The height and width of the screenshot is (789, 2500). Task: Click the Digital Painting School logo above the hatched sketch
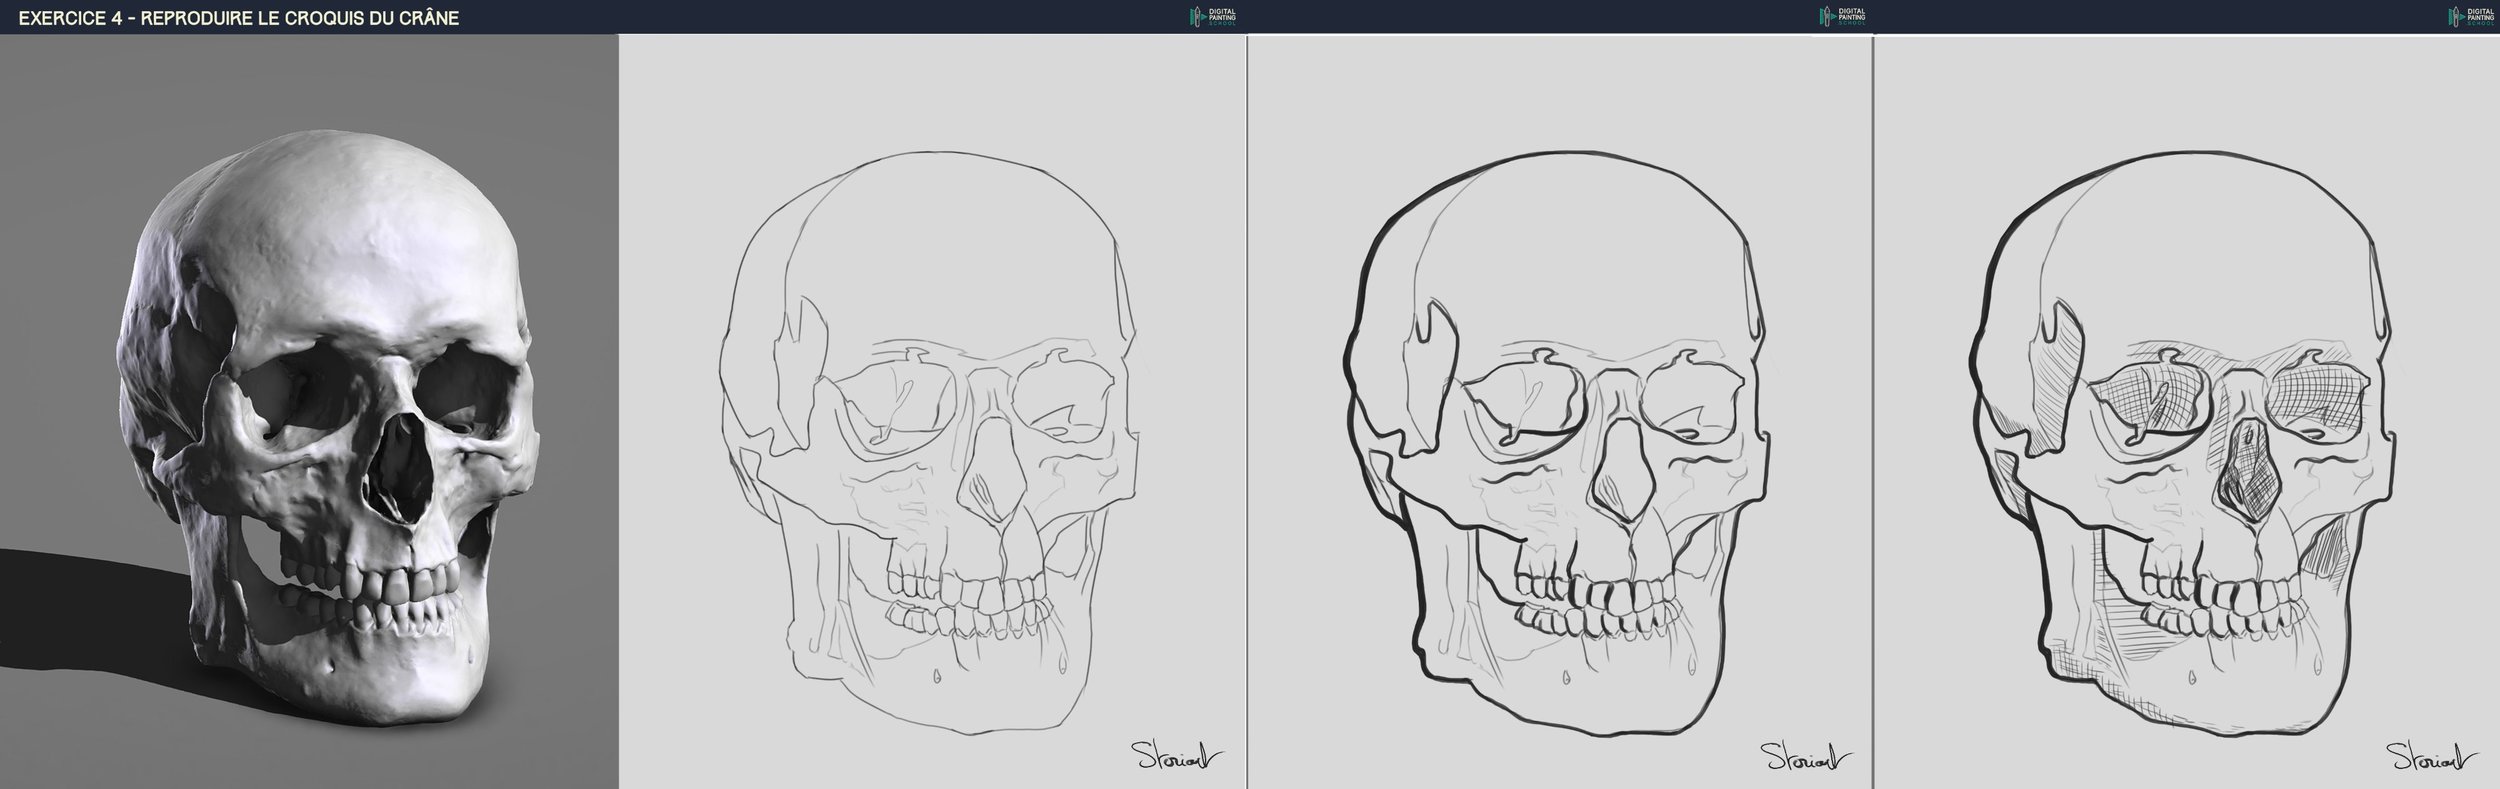2470,16
